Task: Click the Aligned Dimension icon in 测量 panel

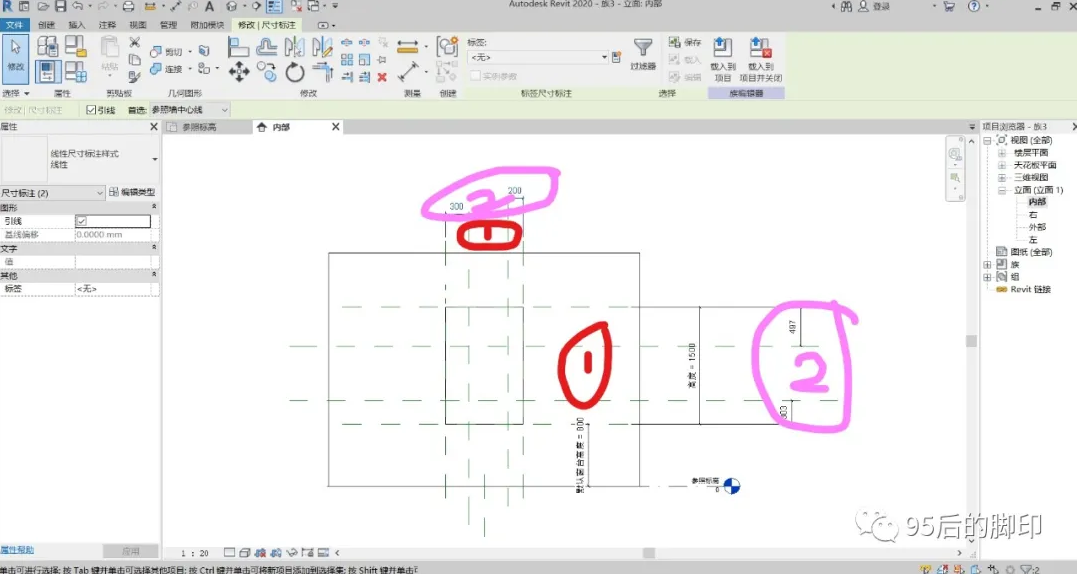Action: 407,47
